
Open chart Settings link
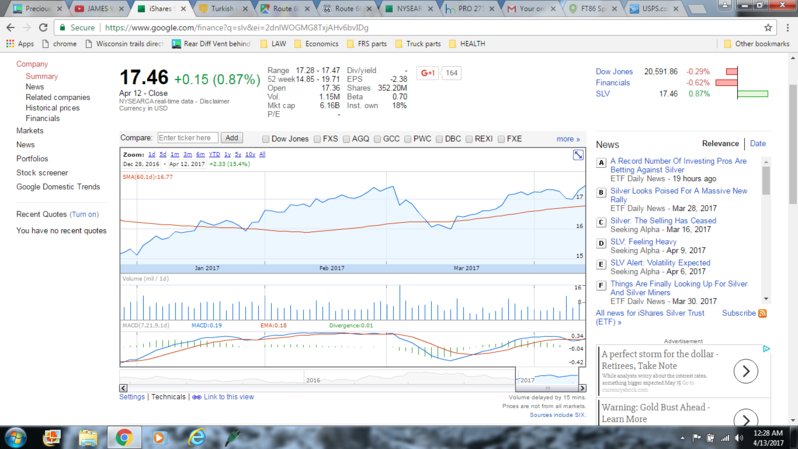click(132, 397)
